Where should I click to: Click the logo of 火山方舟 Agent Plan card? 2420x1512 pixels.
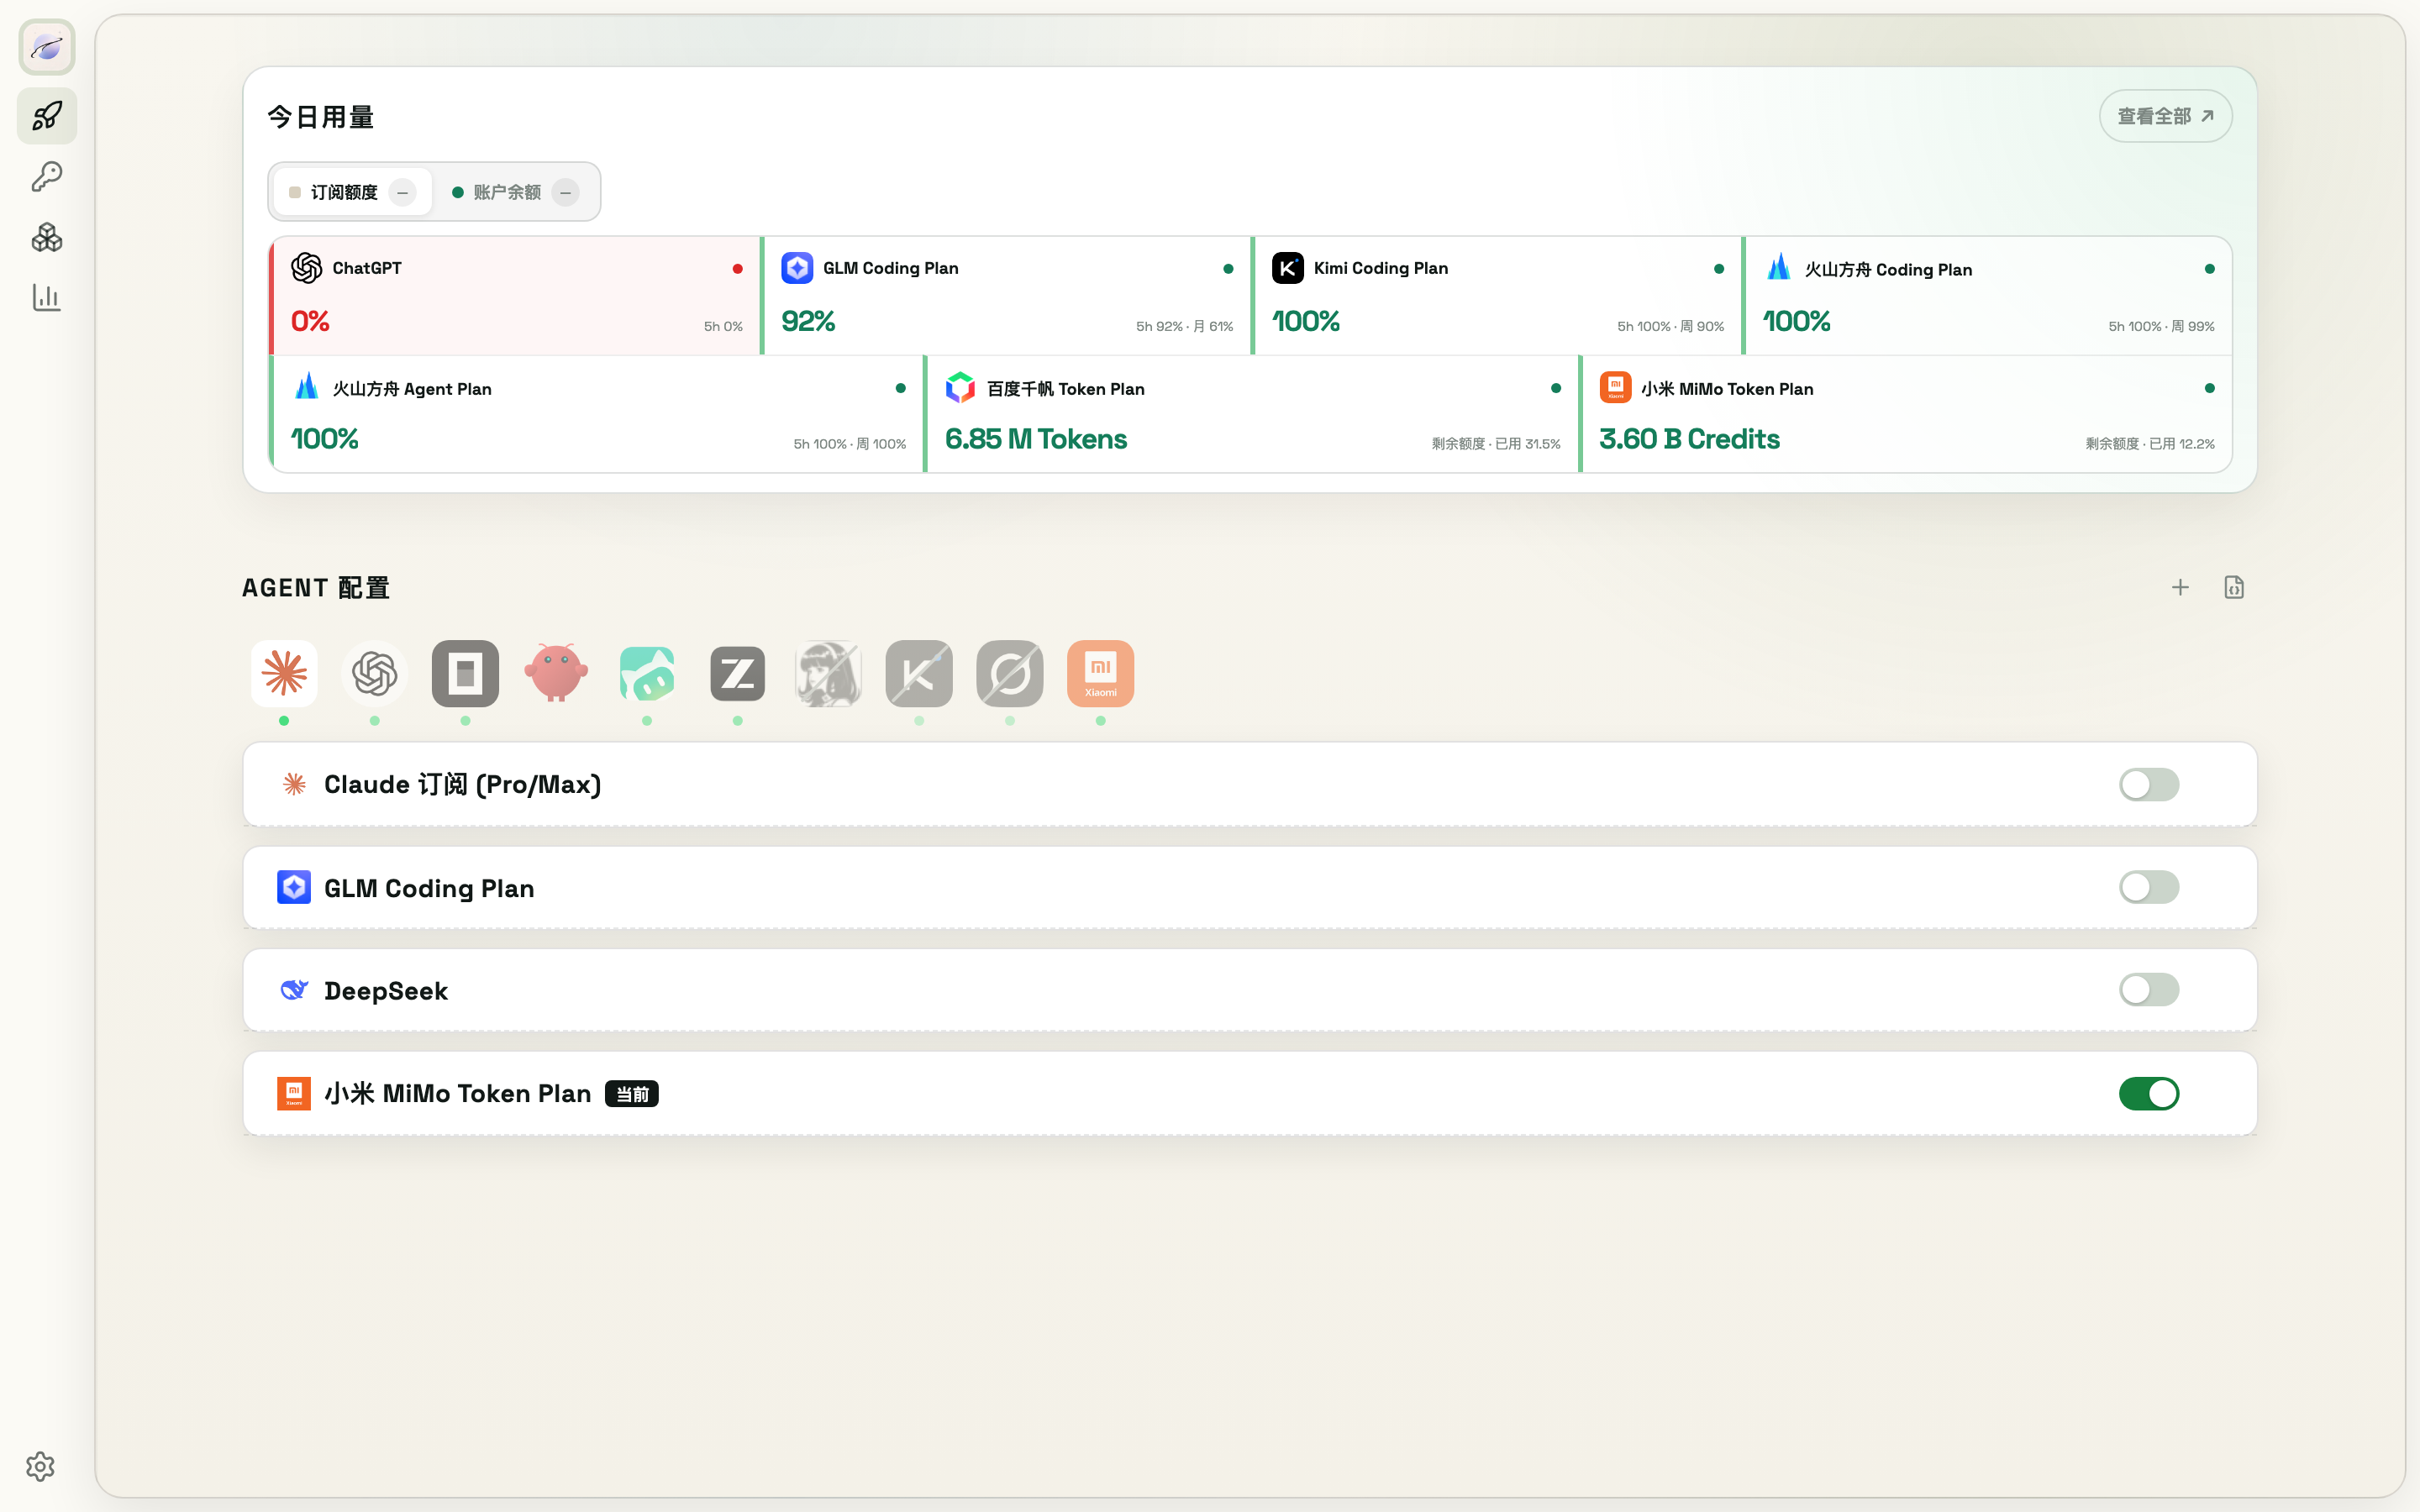coord(307,386)
